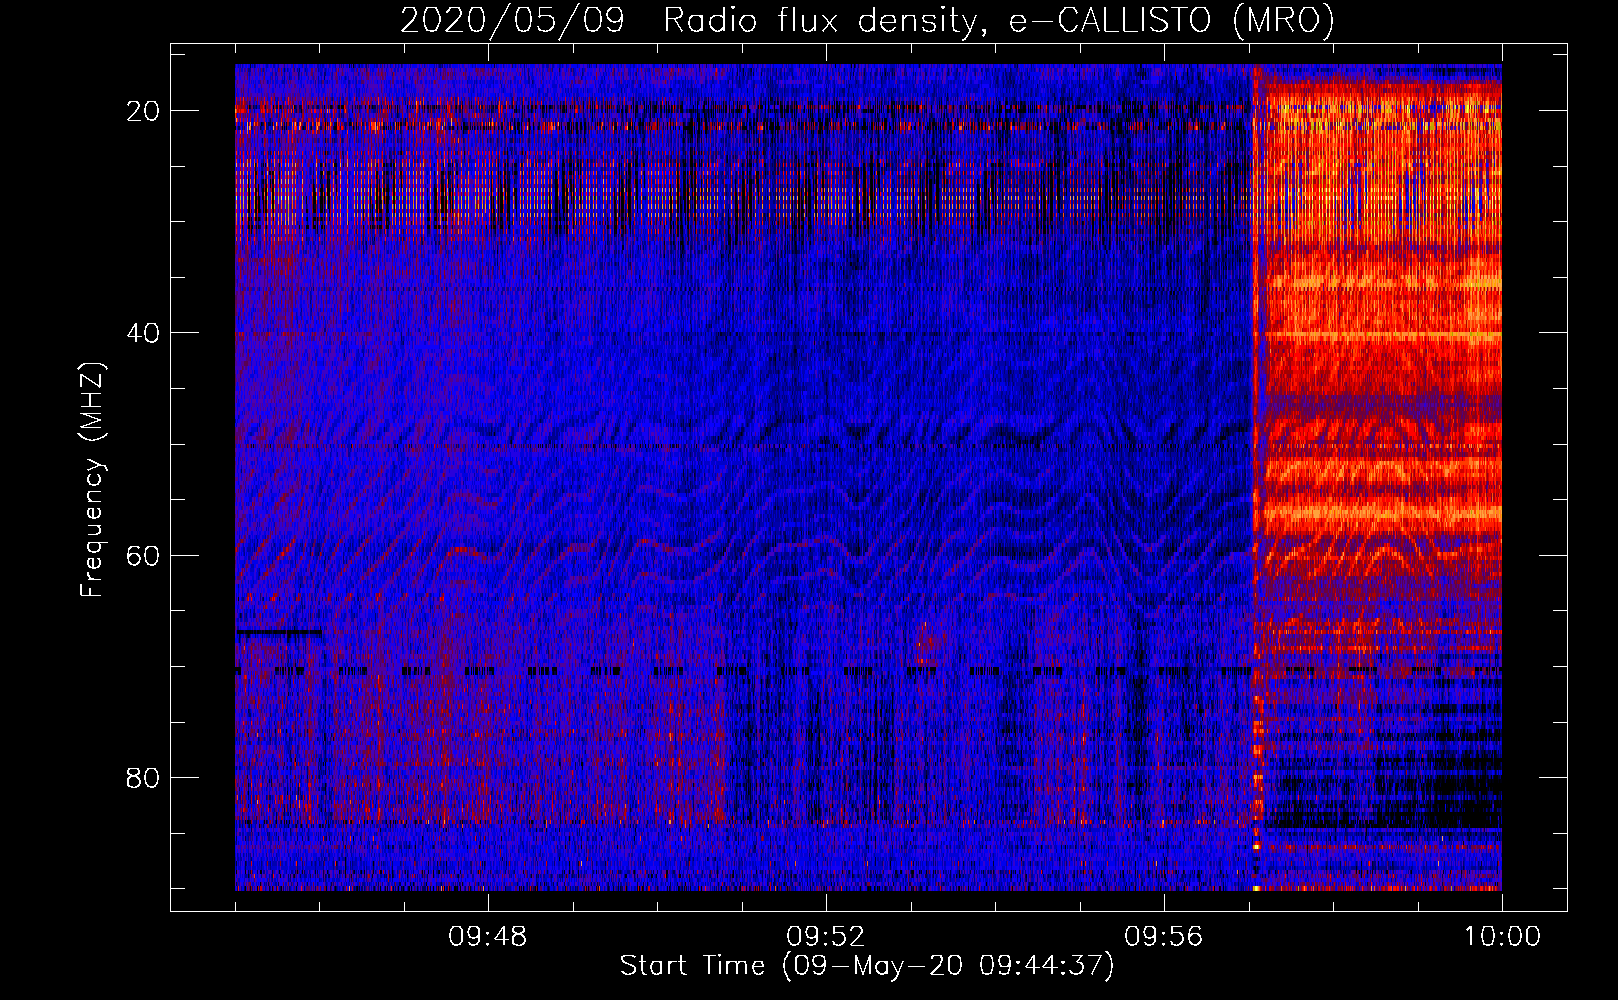This screenshot has width=1618, height=1000.
Task: Click the plot title mentioning e-CALLISTO (MRO)
Action: 867,20
